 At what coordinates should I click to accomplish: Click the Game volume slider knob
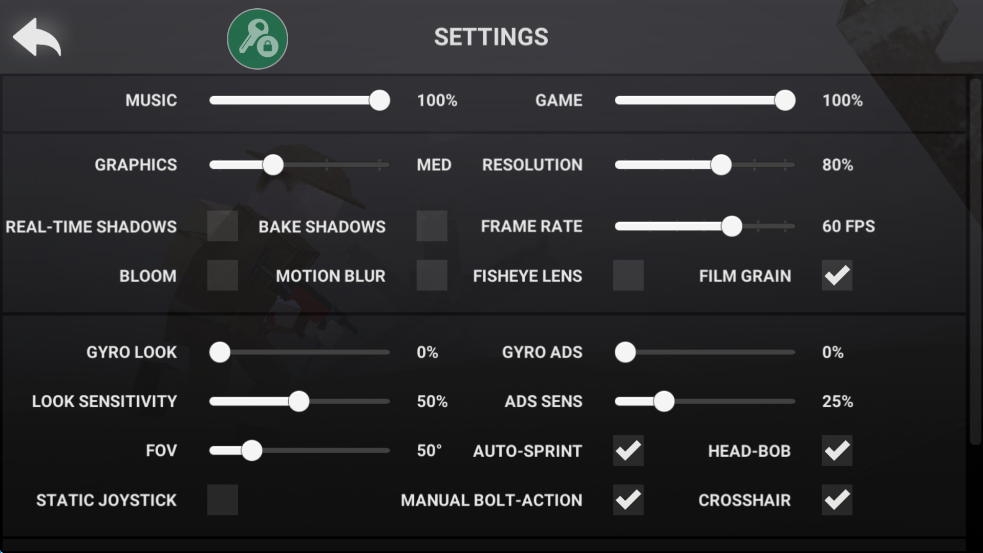coord(785,100)
